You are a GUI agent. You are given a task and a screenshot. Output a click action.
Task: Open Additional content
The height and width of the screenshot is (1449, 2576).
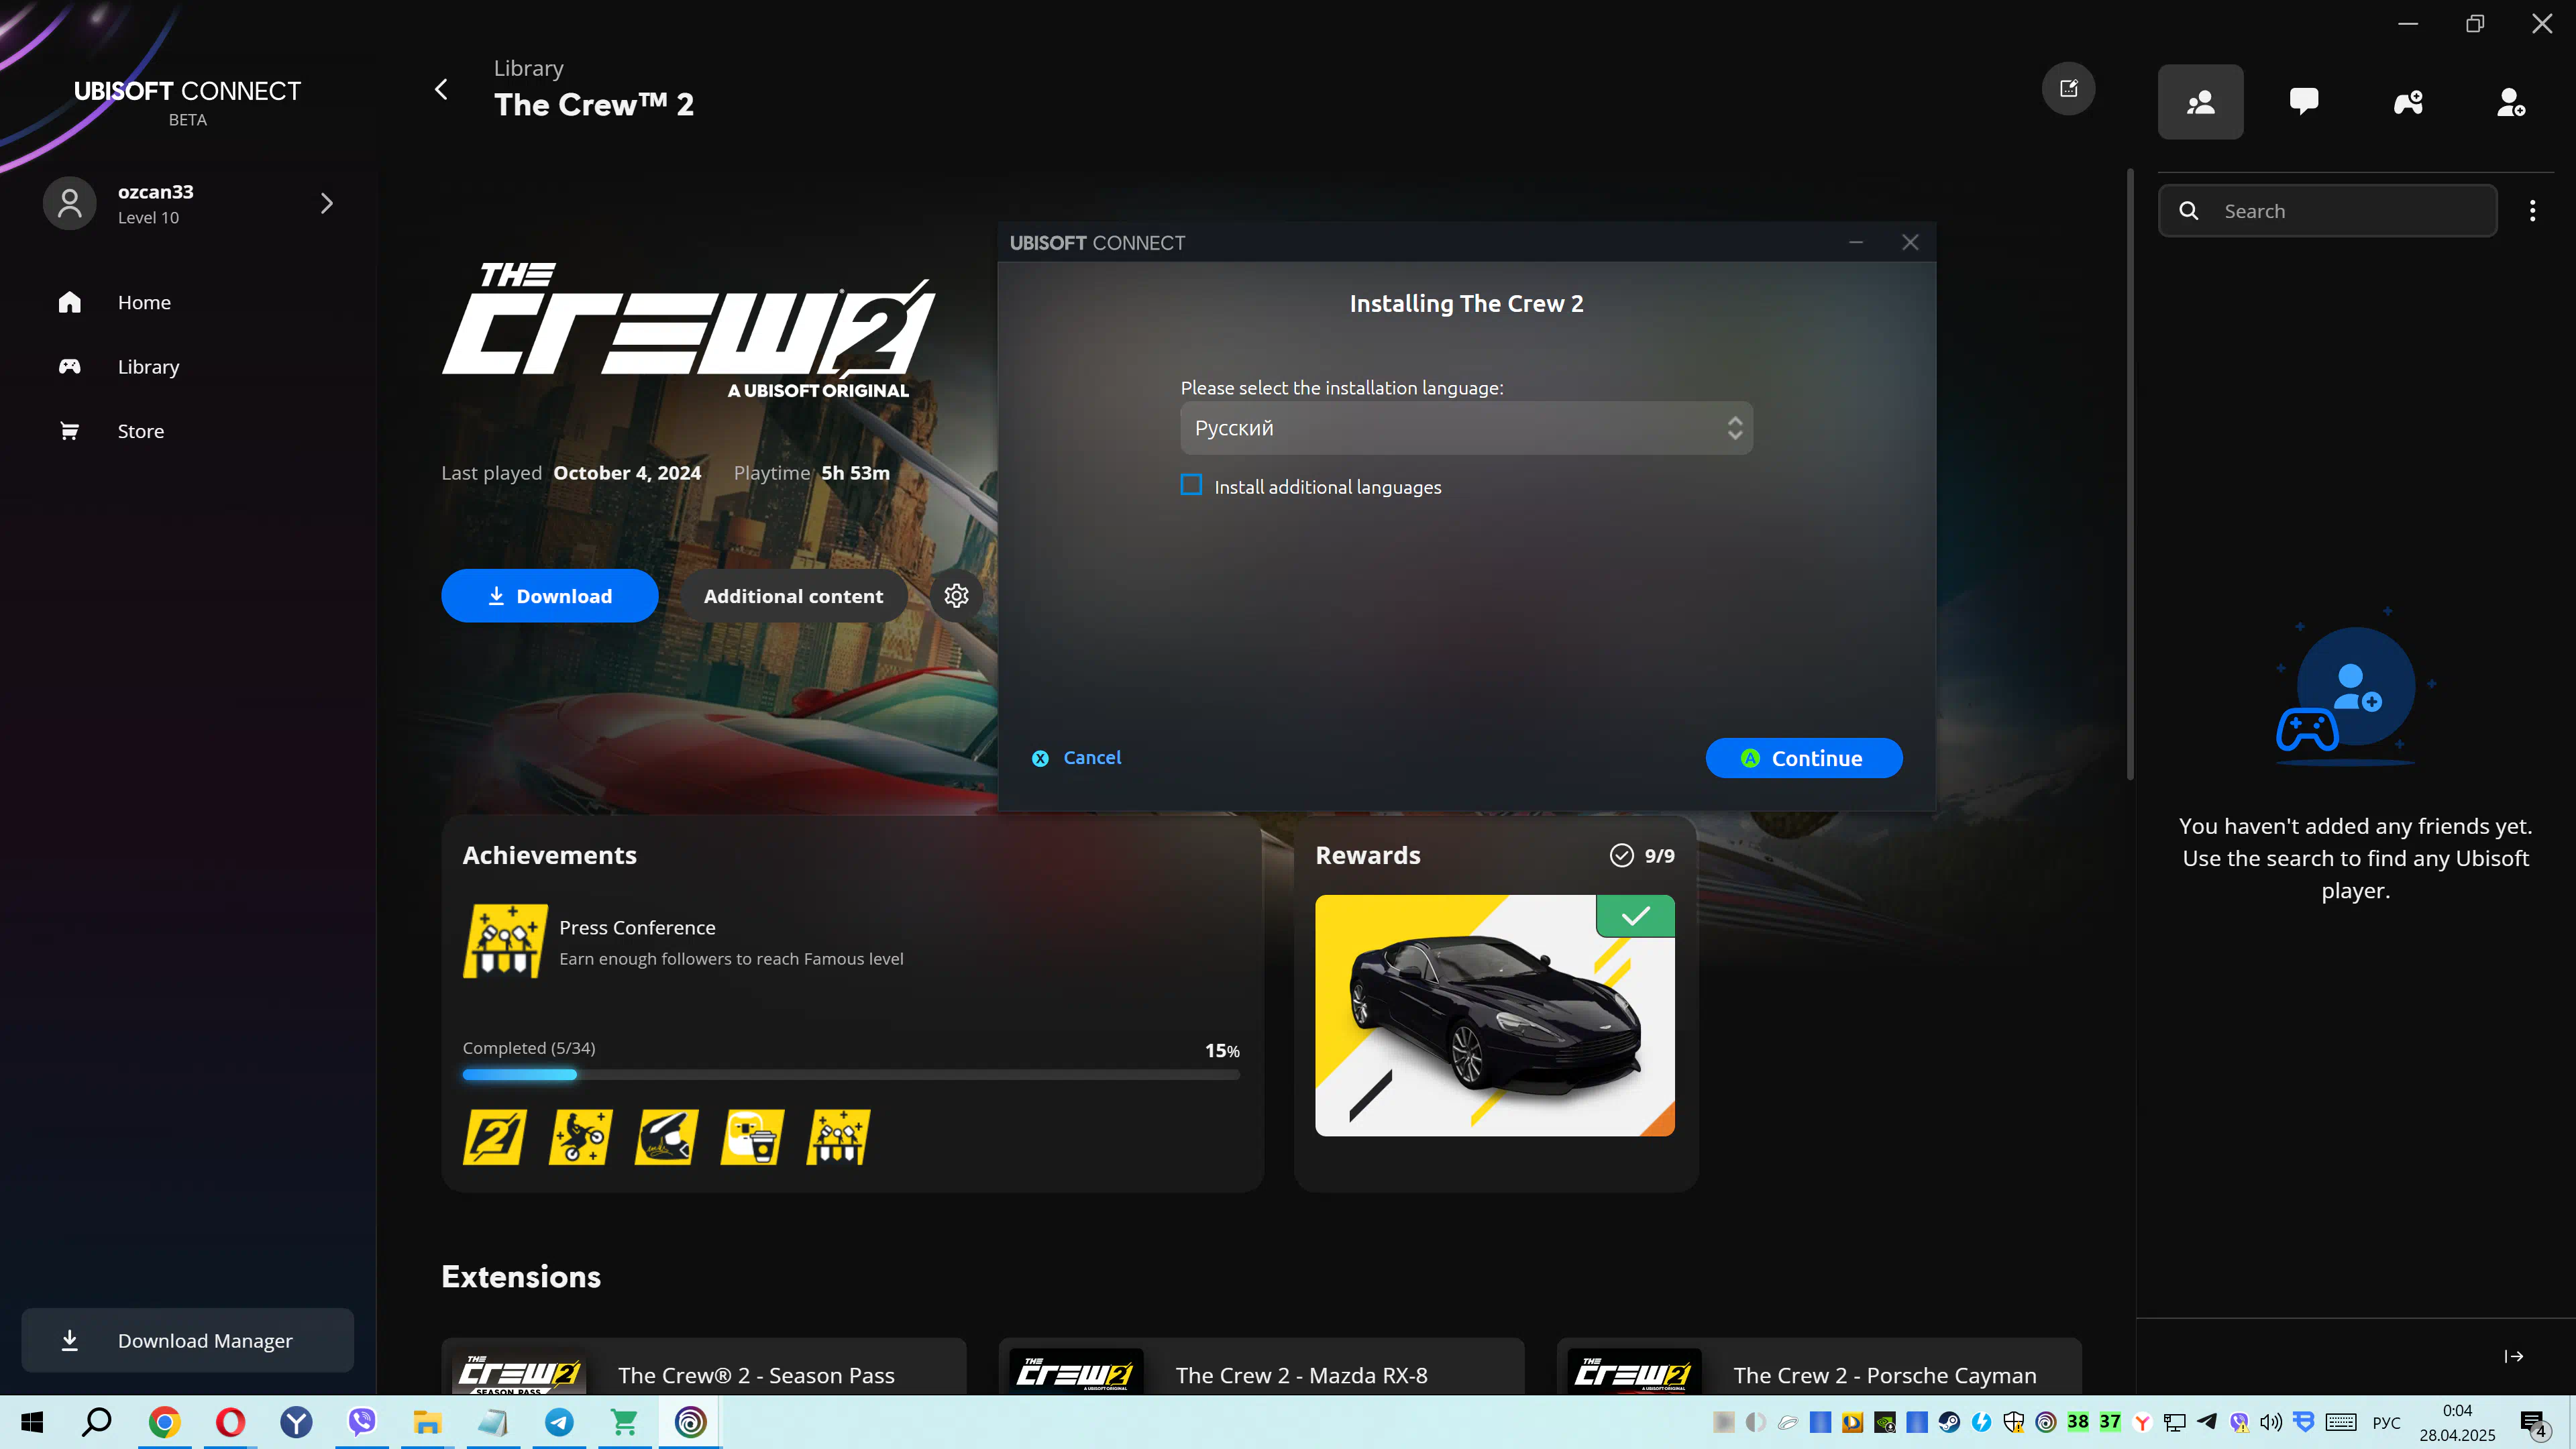pyautogui.click(x=793, y=596)
